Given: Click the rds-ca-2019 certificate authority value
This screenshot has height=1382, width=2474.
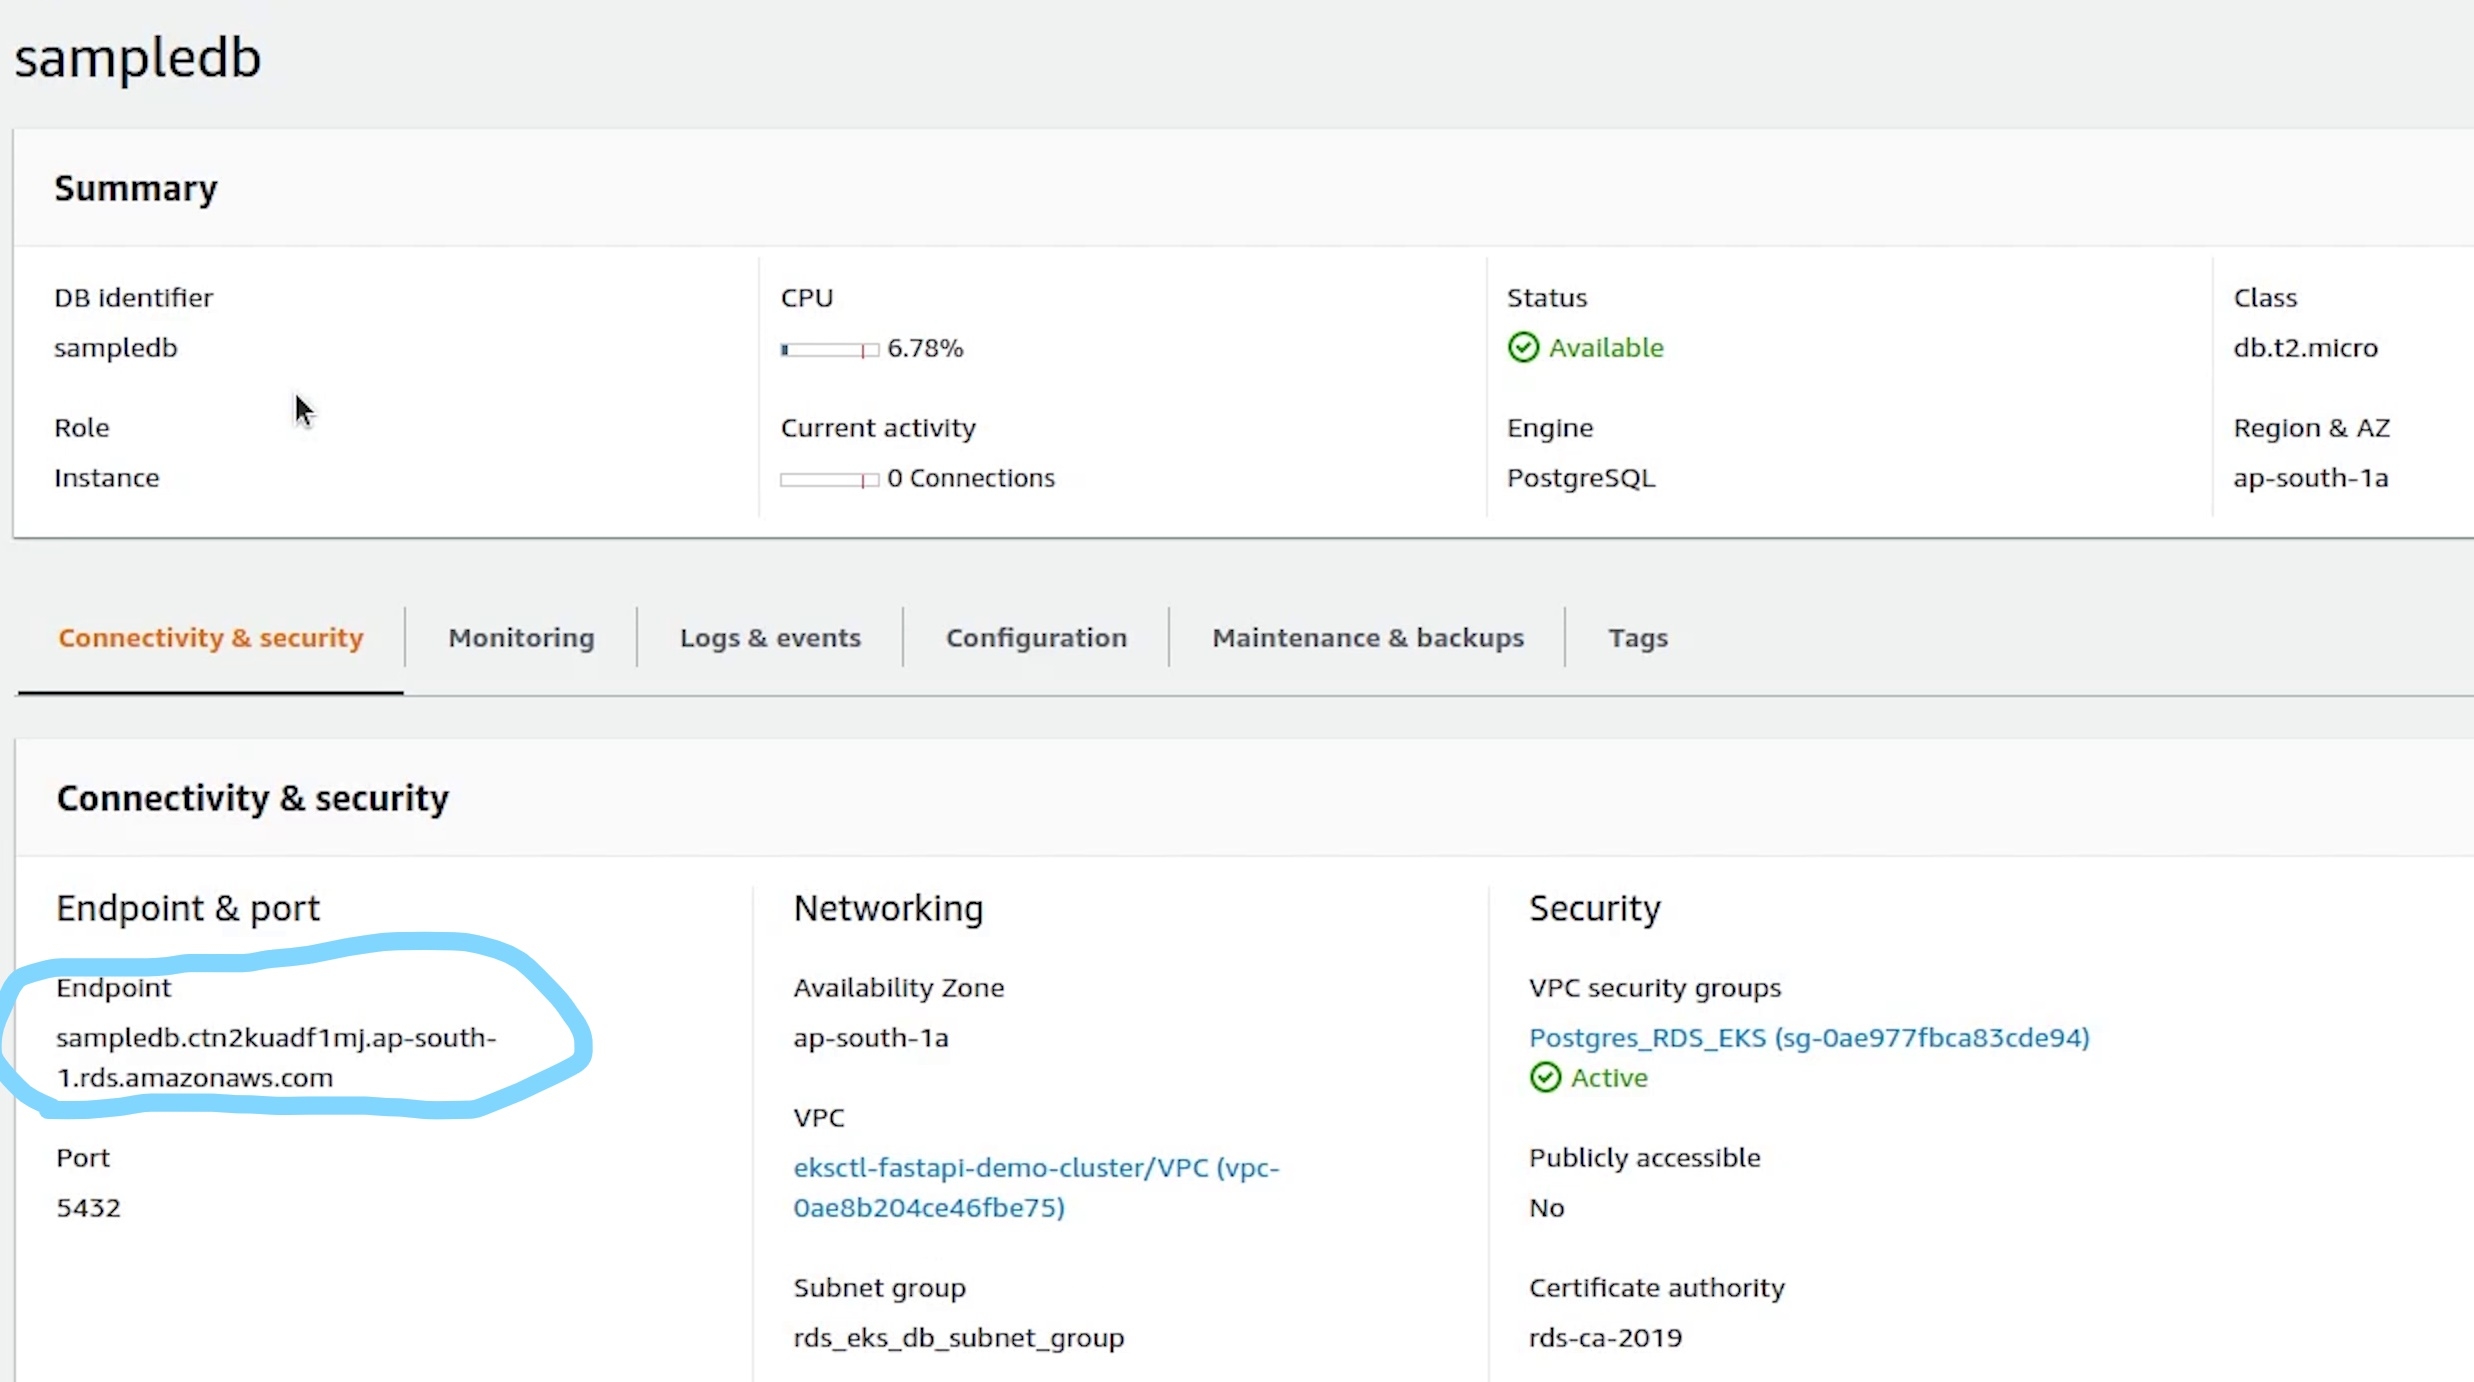Looking at the screenshot, I should (x=1605, y=1338).
